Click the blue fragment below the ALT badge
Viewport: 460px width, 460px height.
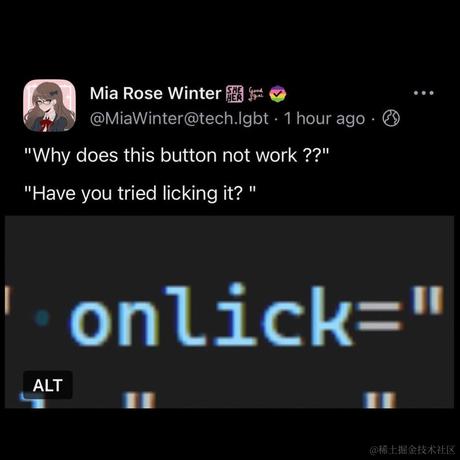(32, 401)
